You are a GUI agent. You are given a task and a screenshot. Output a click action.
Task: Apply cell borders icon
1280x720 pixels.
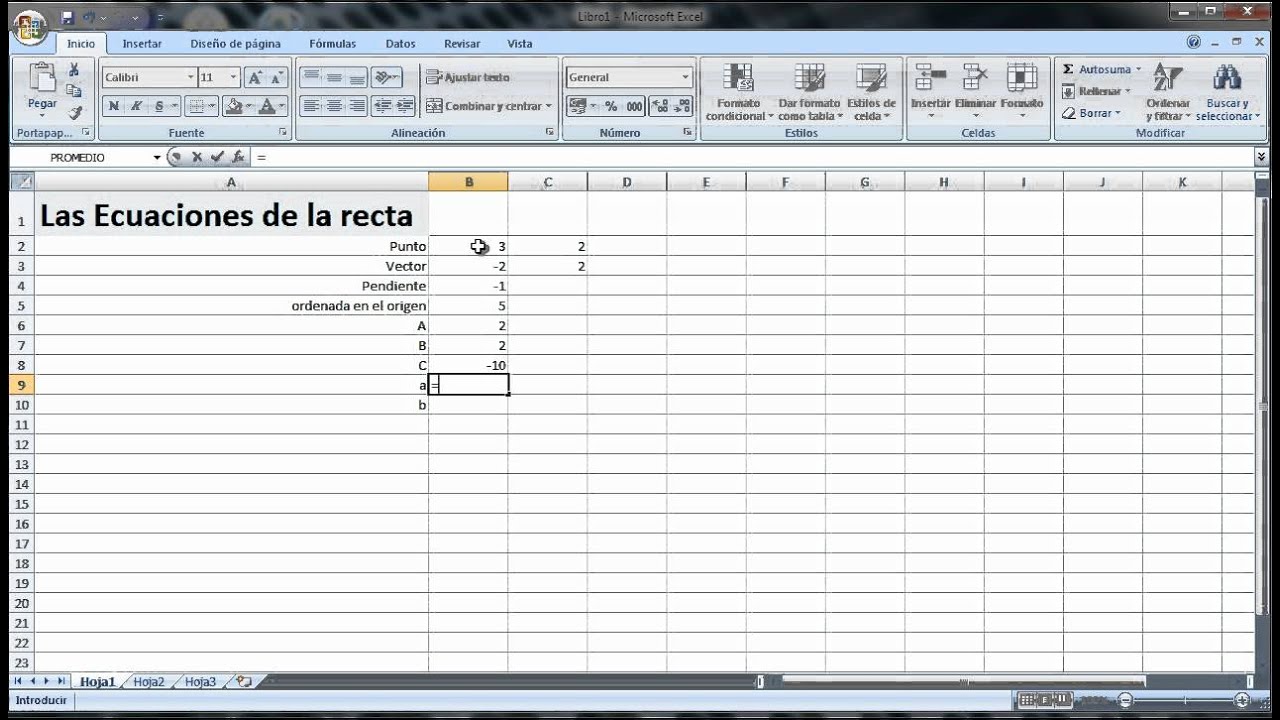[x=196, y=106]
